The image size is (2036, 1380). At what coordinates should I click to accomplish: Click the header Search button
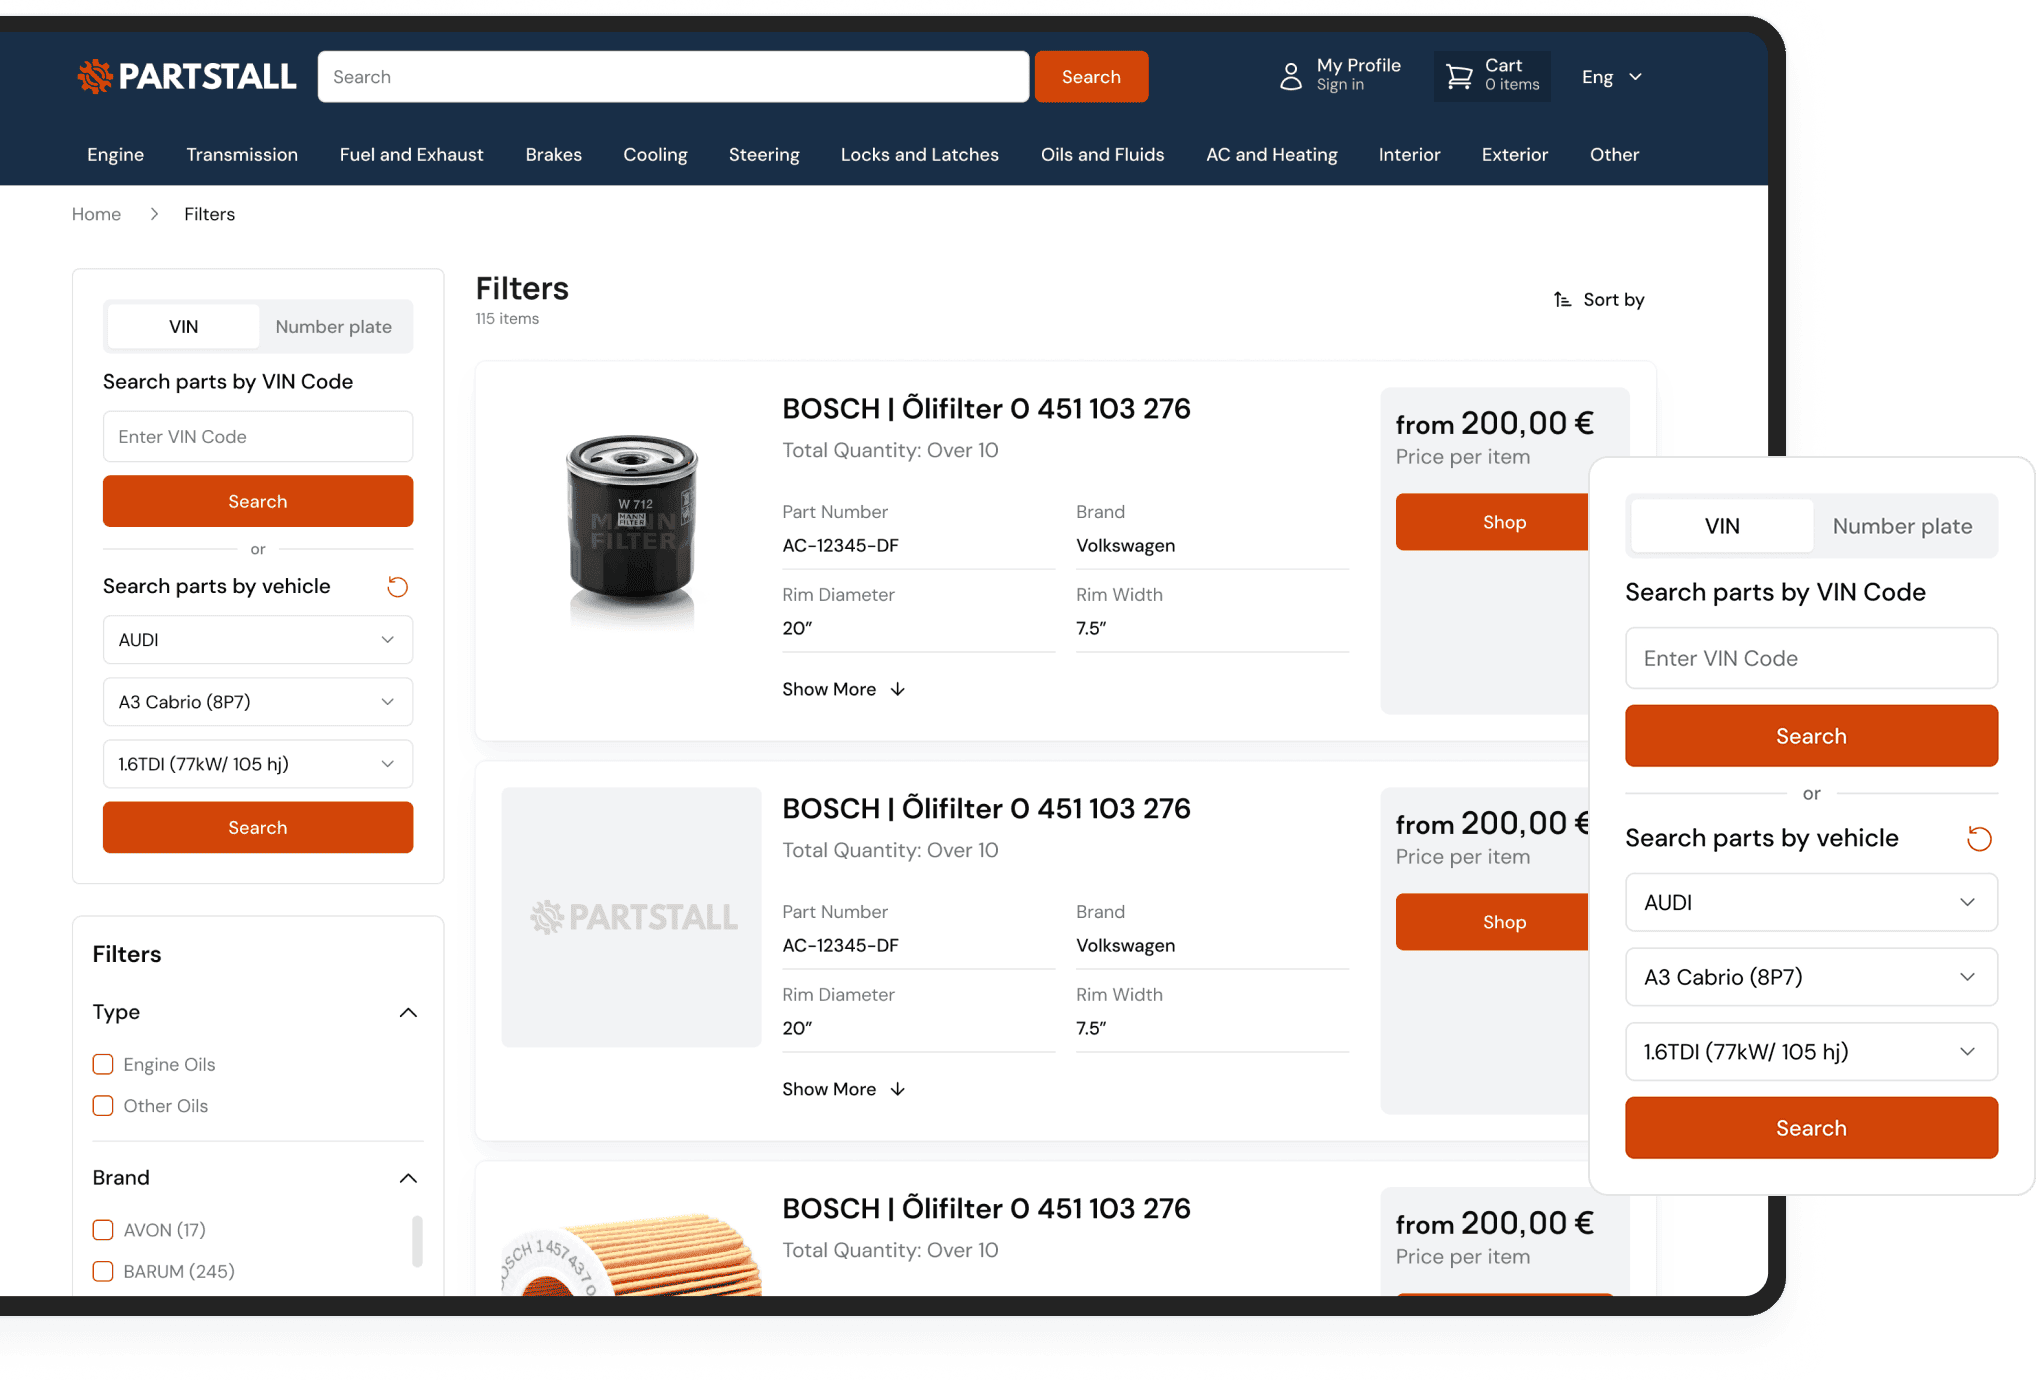(1091, 76)
